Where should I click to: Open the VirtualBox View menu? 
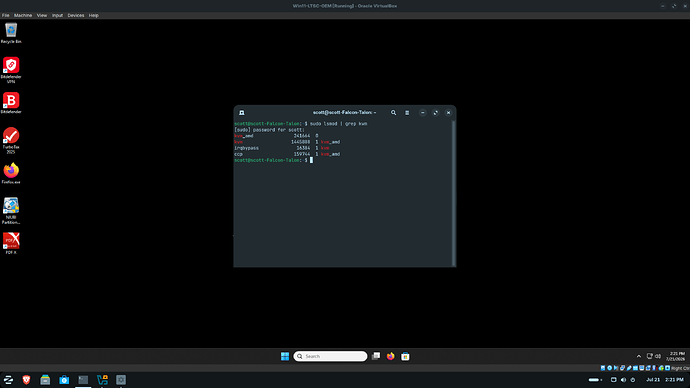[42, 15]
